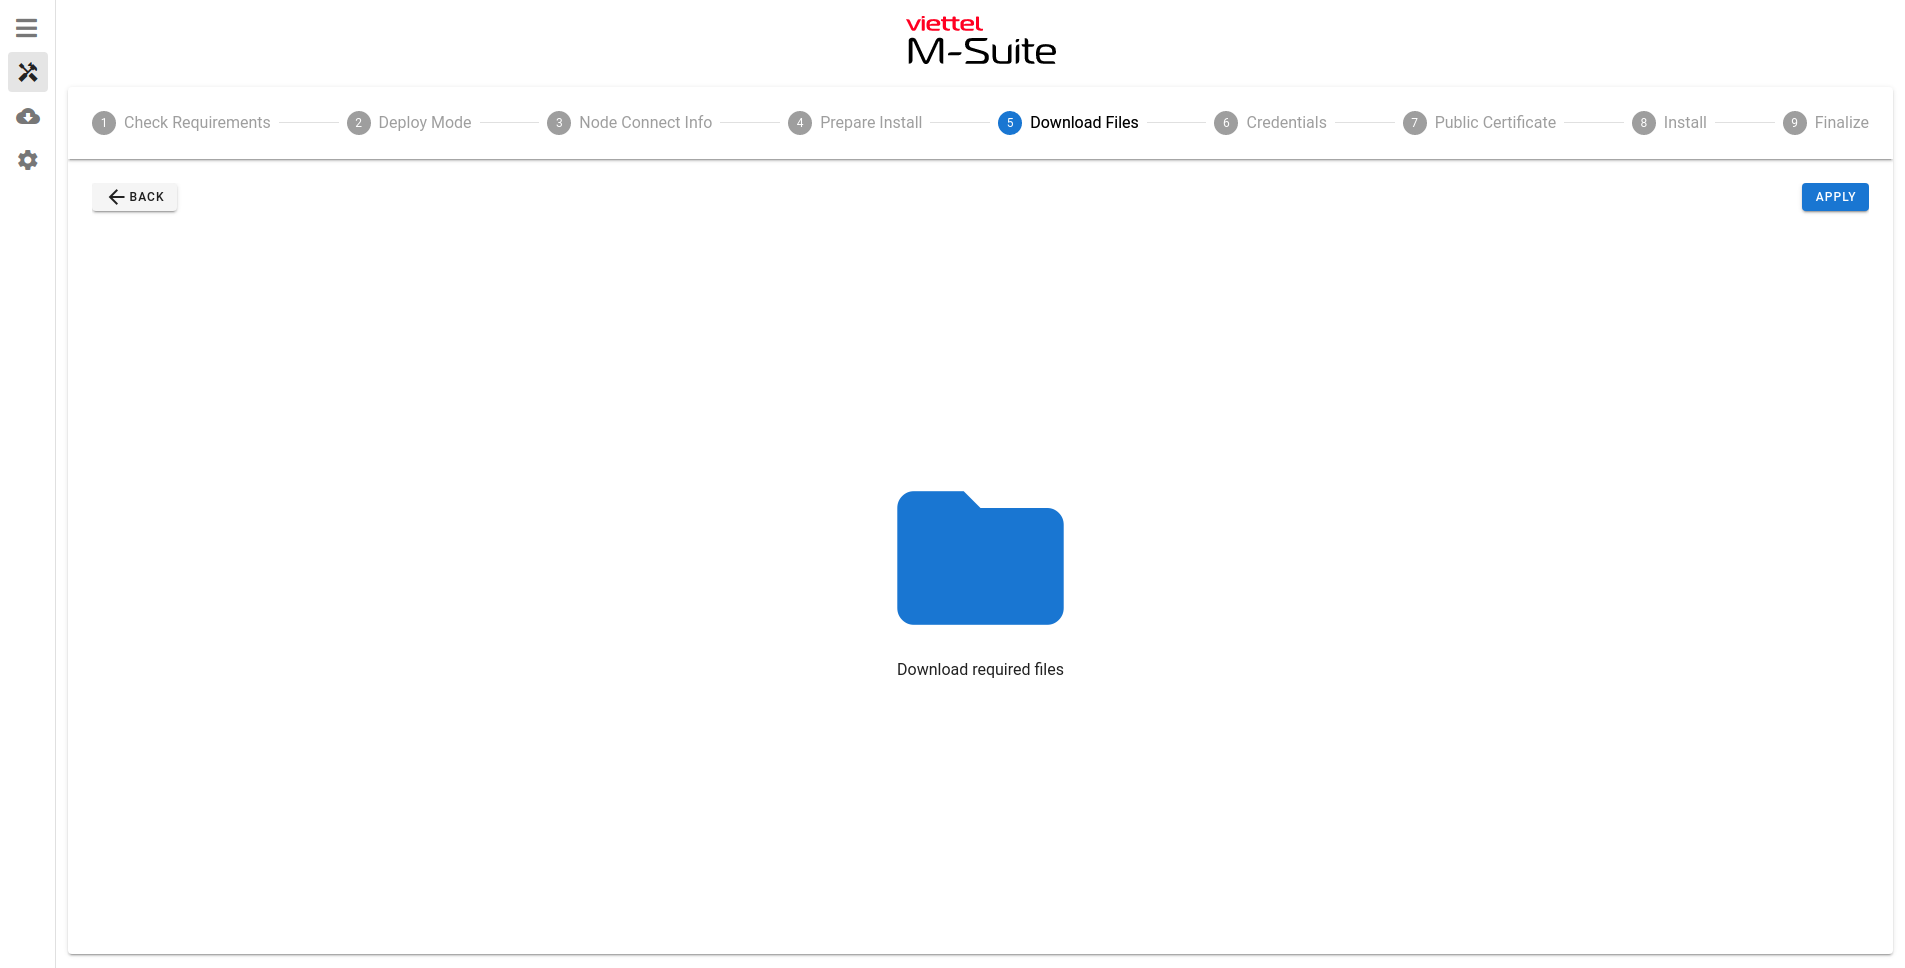Go to the Credentials step label
Viewport: 1905px width, 968px height.
click(1286, 122)
